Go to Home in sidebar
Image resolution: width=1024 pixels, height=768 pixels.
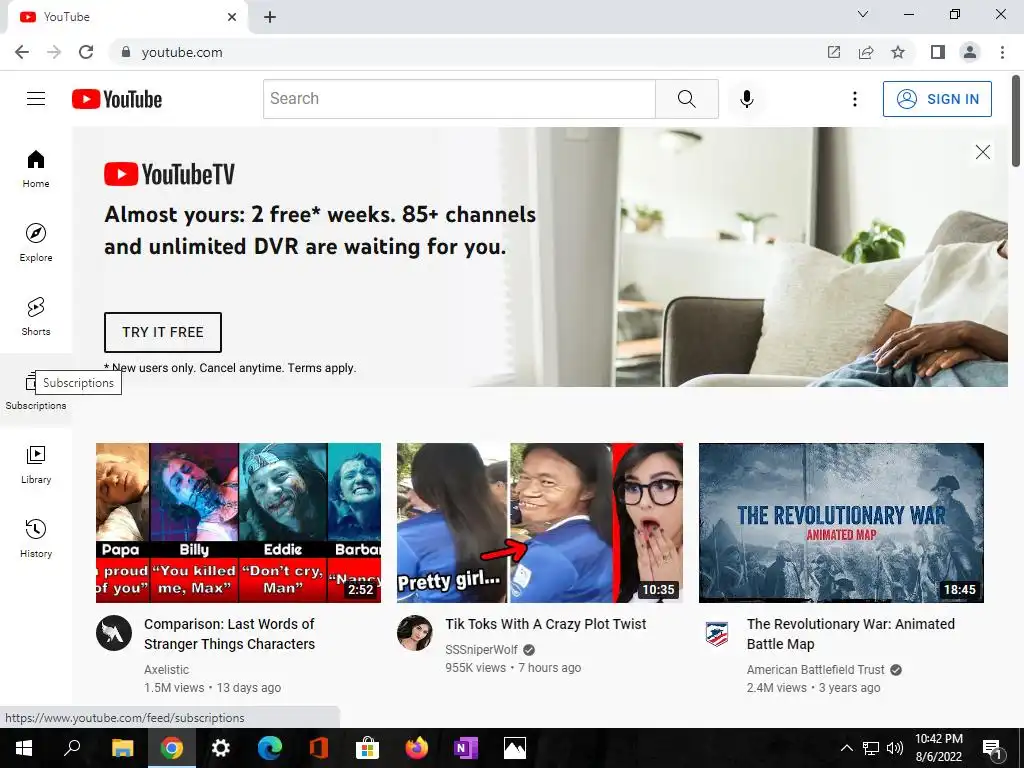pyautogui.click(x=36, y=168)
